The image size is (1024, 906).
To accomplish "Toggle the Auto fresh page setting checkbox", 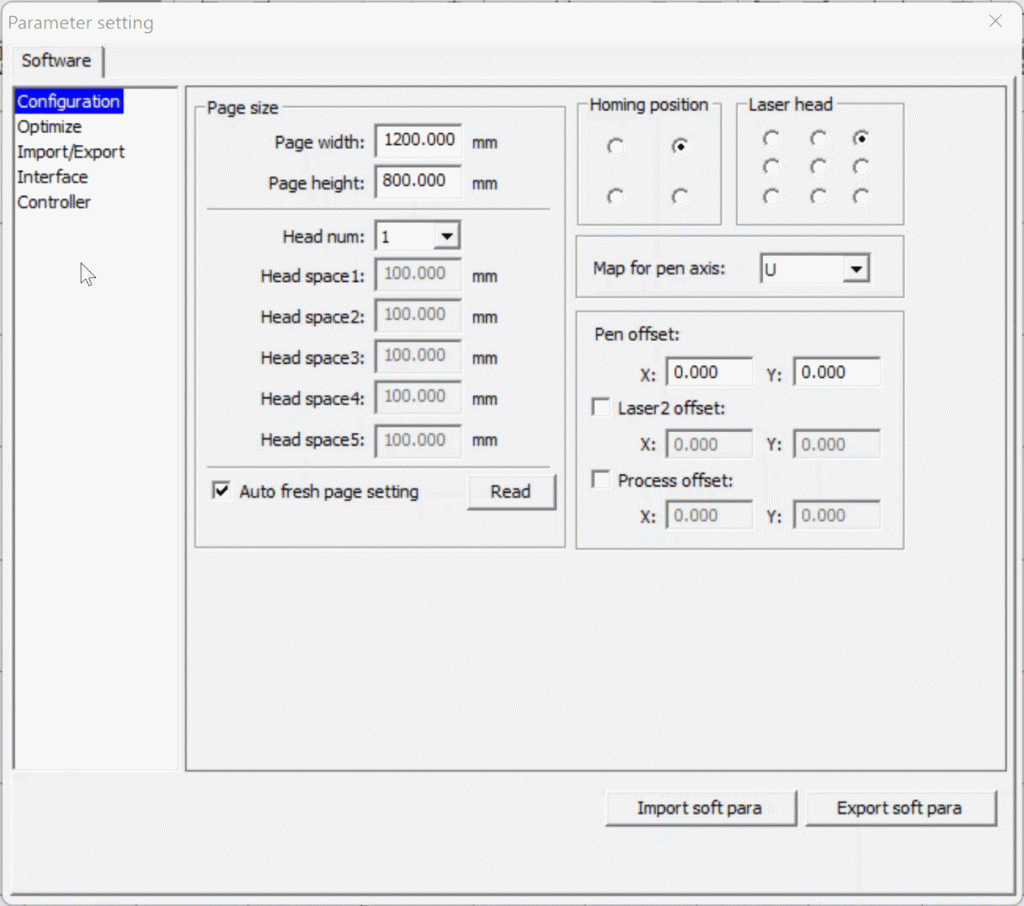I will point(221,491).
